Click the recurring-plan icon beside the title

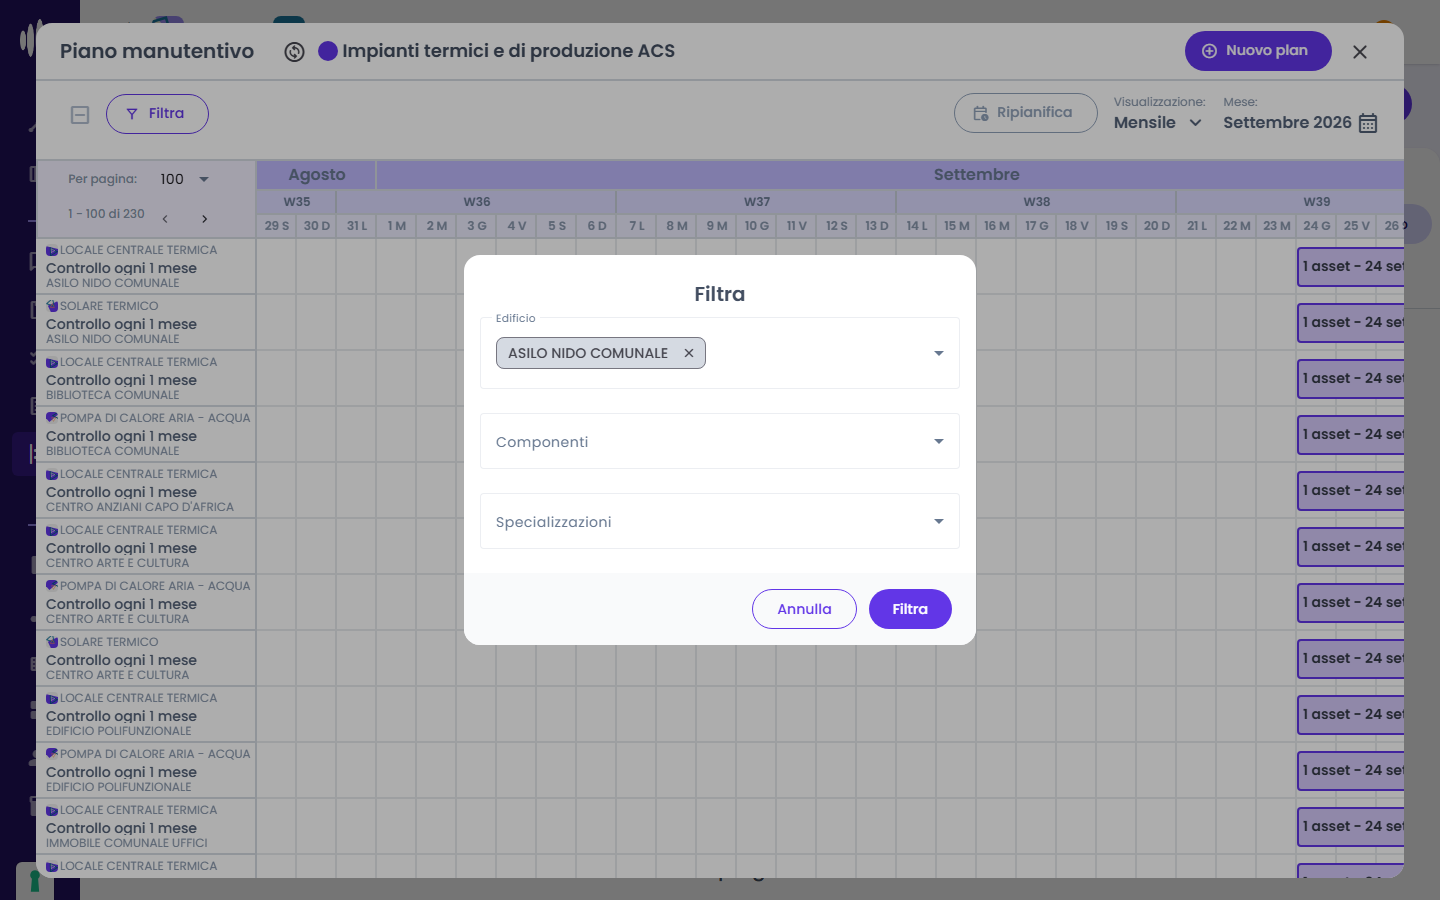pyautogui.click(x=294, y=52)
